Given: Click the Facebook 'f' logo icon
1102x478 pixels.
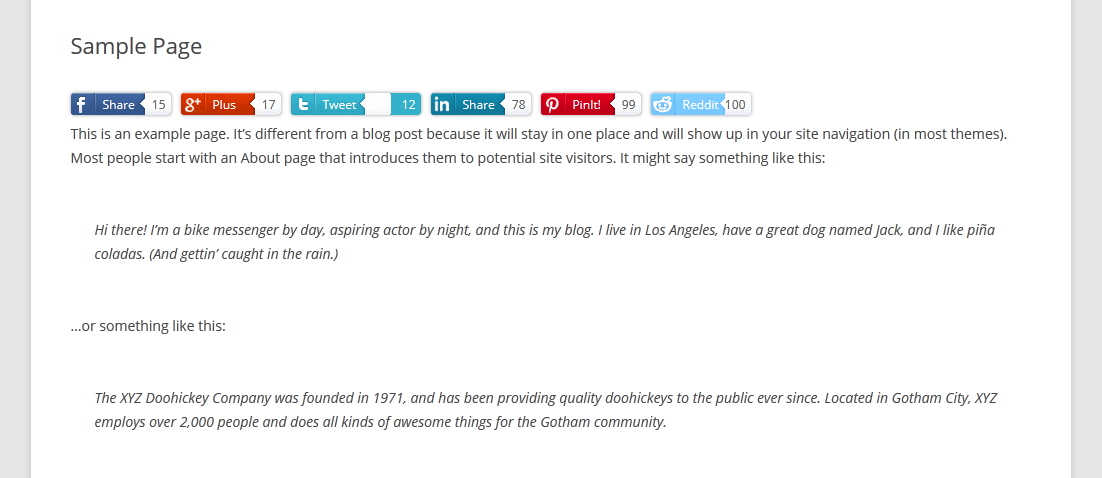Looking at the screenshot, I should [x=82, y=105].
